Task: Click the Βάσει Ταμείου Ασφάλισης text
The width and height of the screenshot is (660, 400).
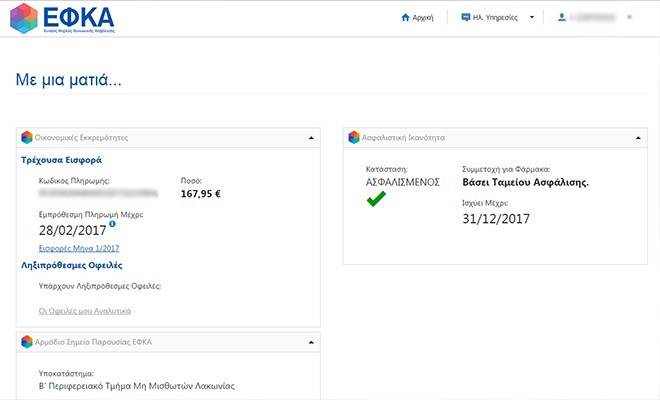Action: [525, 182]
